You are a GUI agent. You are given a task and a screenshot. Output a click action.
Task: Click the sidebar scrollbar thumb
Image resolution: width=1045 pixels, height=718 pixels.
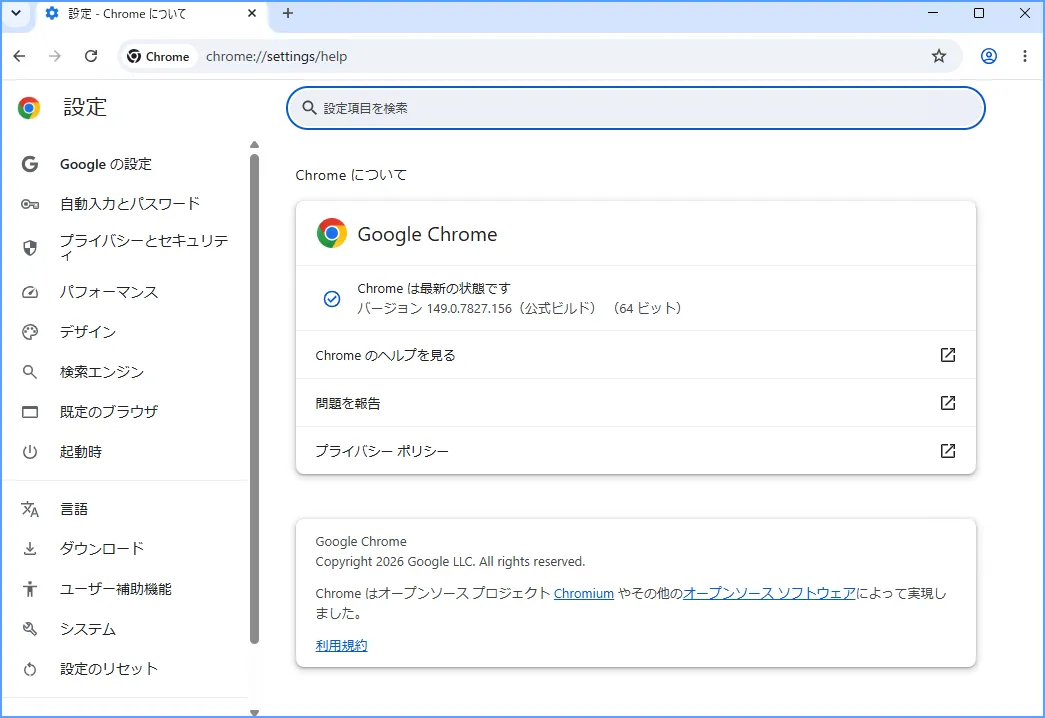[x=254, y=399]
